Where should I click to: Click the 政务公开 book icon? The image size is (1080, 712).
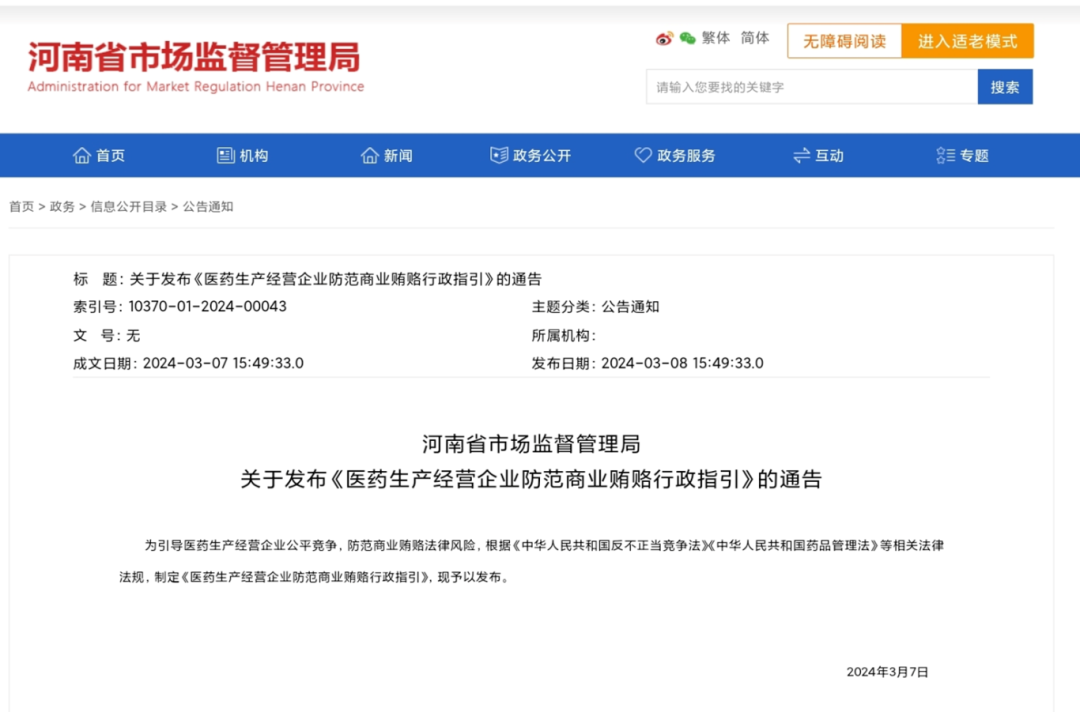point(499,156)
